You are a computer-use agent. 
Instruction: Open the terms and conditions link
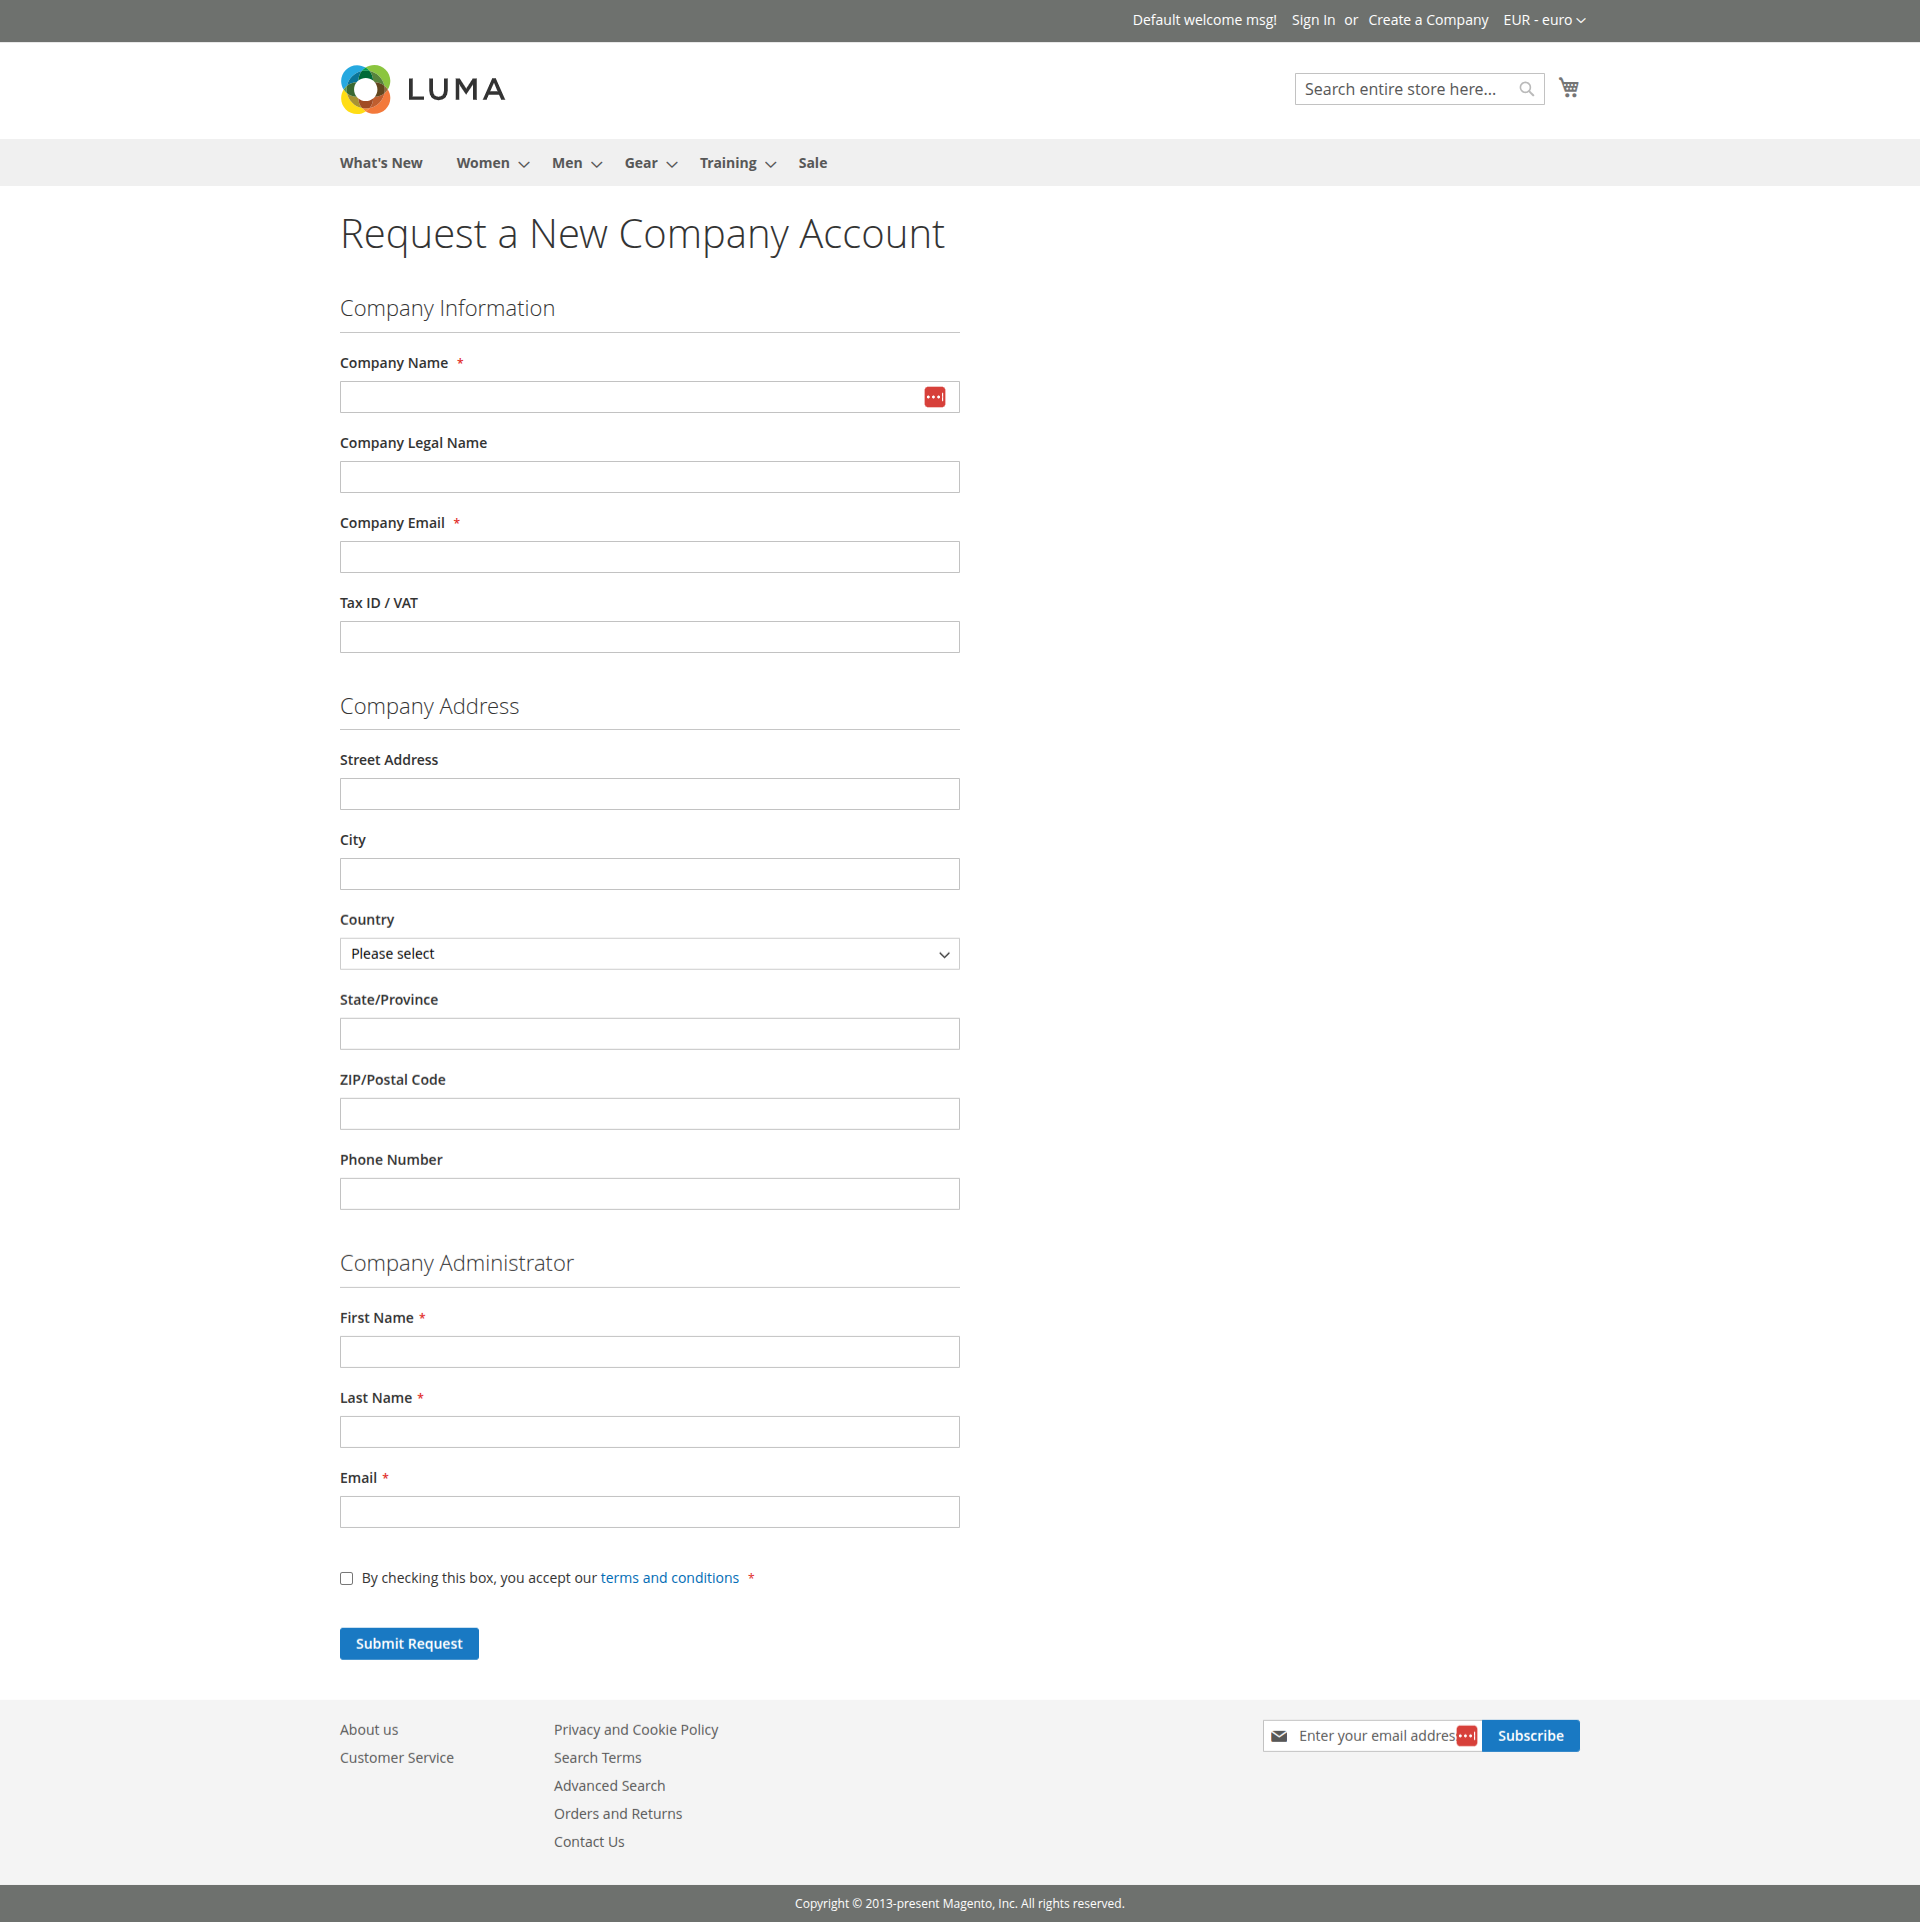point(669,1577)
